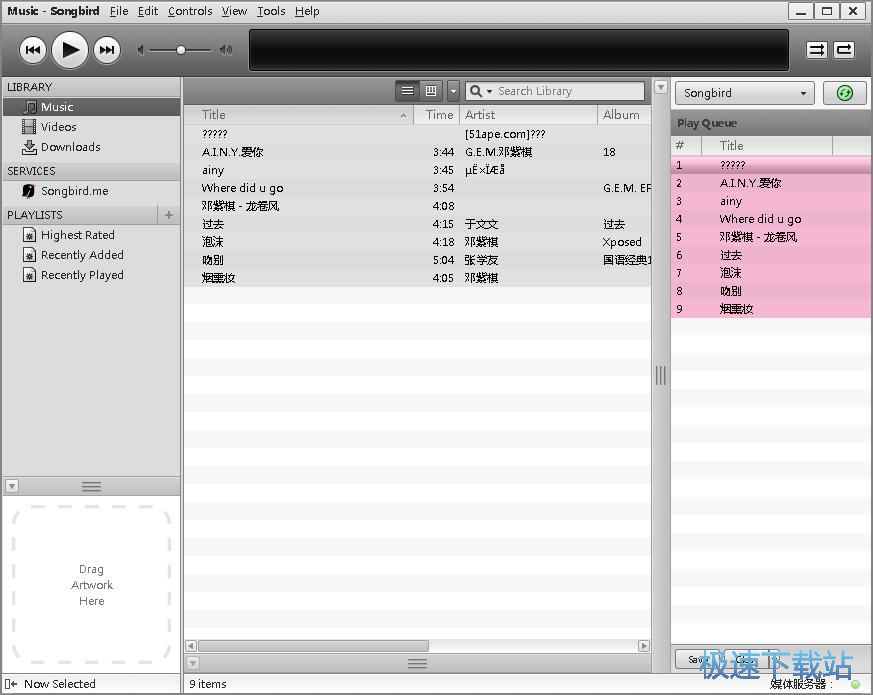Open the Tools menu
Screen dimensions: 873x695
[271, 11]
